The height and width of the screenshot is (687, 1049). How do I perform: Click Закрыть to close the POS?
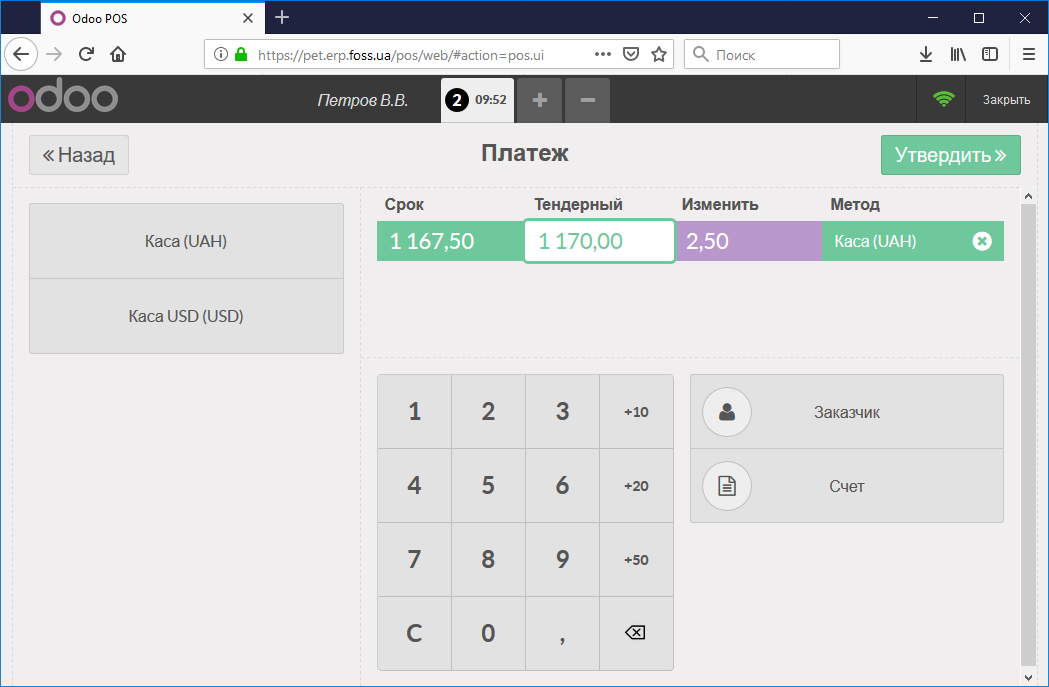pos(1006,100)
